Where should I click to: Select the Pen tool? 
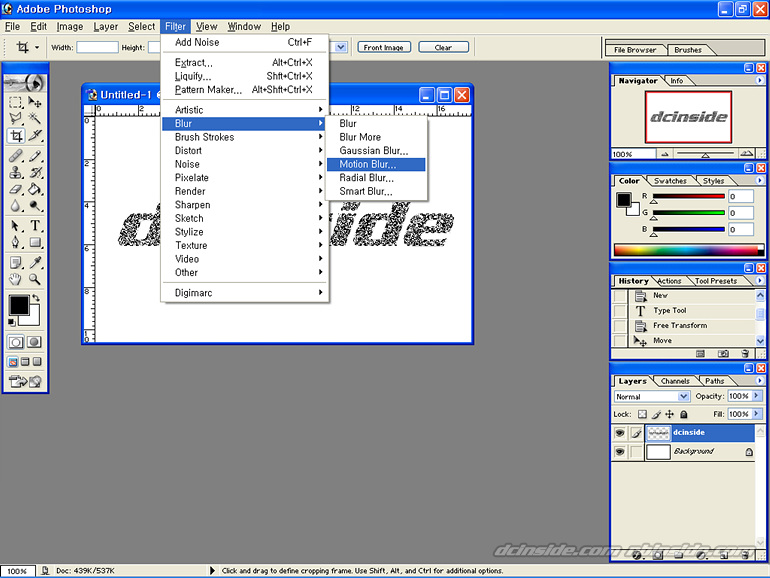tap(15, 242)
